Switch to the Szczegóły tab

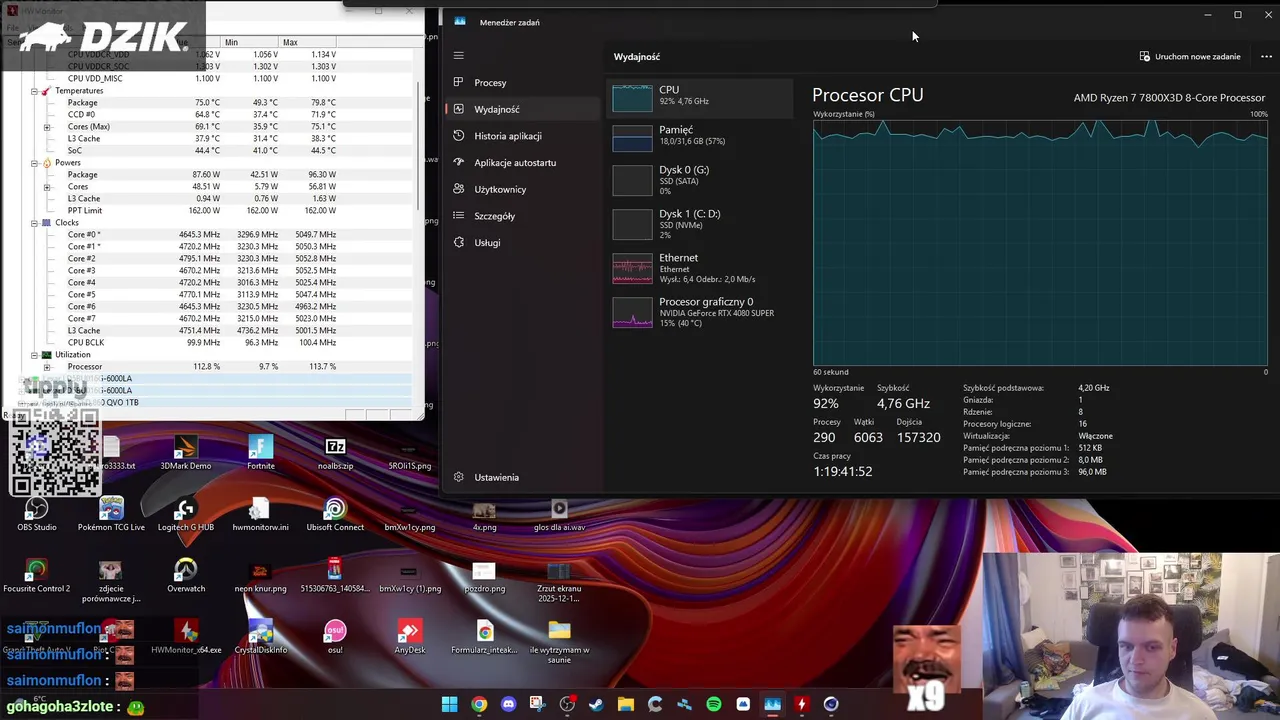pos(522,216)
